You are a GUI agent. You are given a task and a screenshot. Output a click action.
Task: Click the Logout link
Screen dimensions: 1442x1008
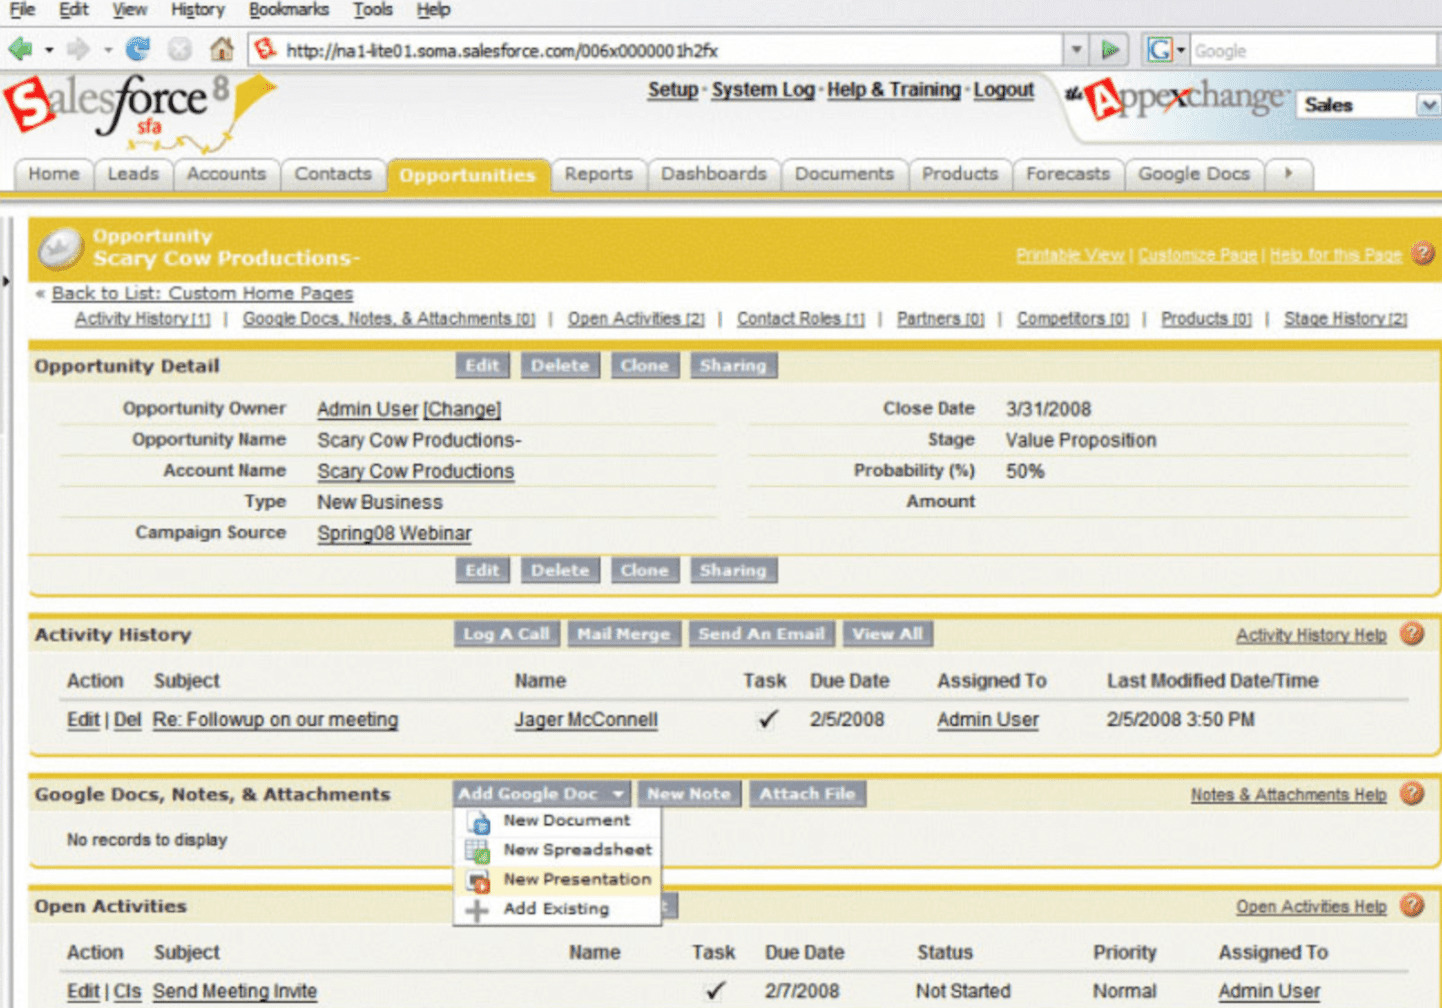point(1004,90)
